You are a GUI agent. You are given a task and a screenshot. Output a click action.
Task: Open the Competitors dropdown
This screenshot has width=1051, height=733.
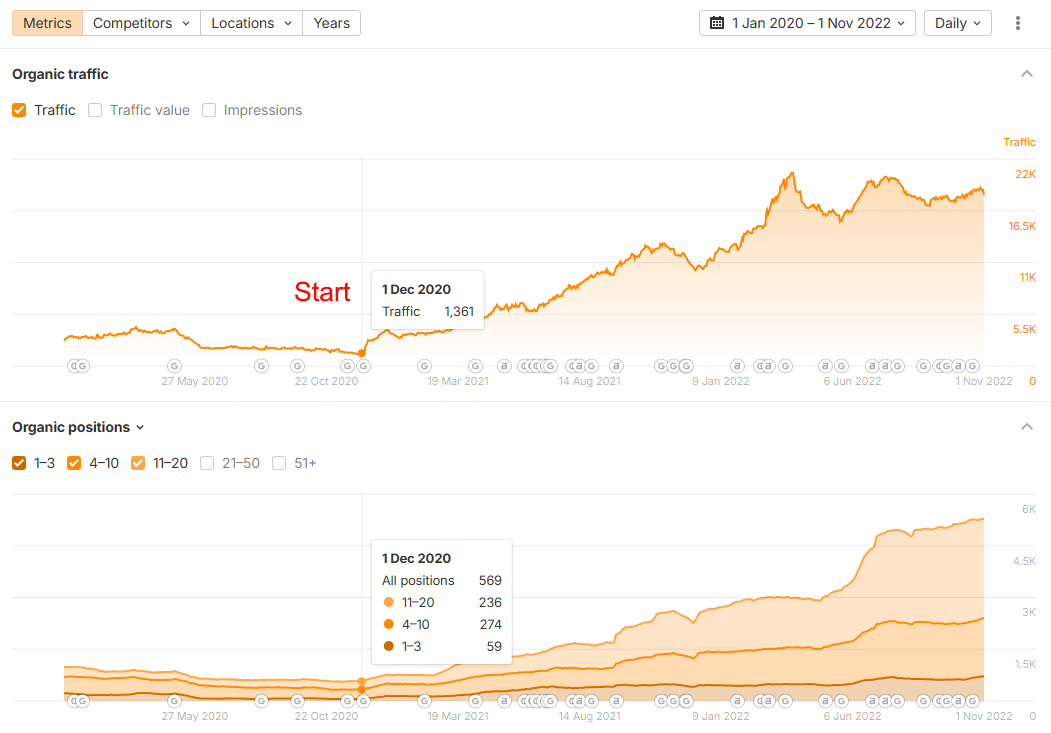(x=141, y=23)
